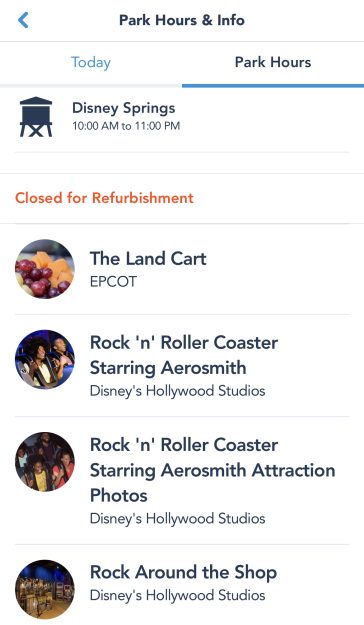This screenshot has width=364, height=625.
Task: Tap Rock Around the Shop thumbnail
Action: pyautogui.click(x=45, y=590)
